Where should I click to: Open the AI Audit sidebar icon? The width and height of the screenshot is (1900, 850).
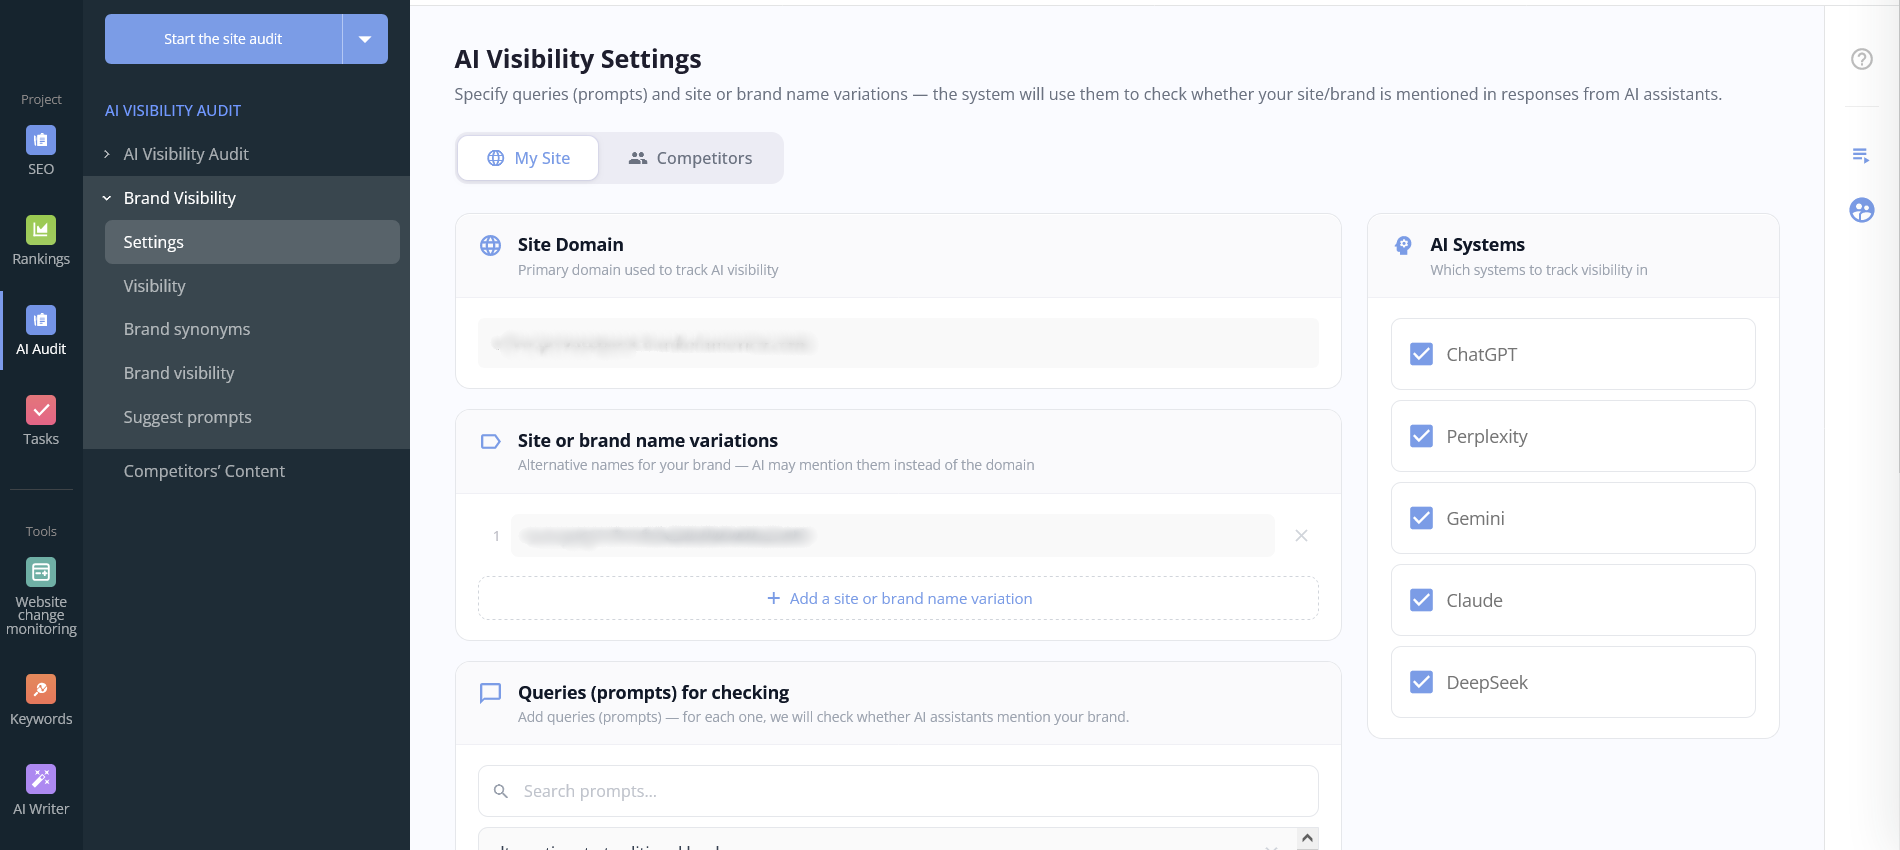tap(41, 320)
